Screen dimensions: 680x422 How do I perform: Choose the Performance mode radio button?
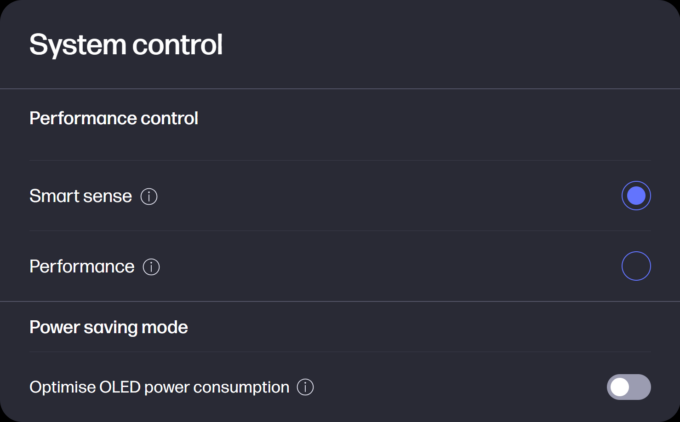(636, 266)
